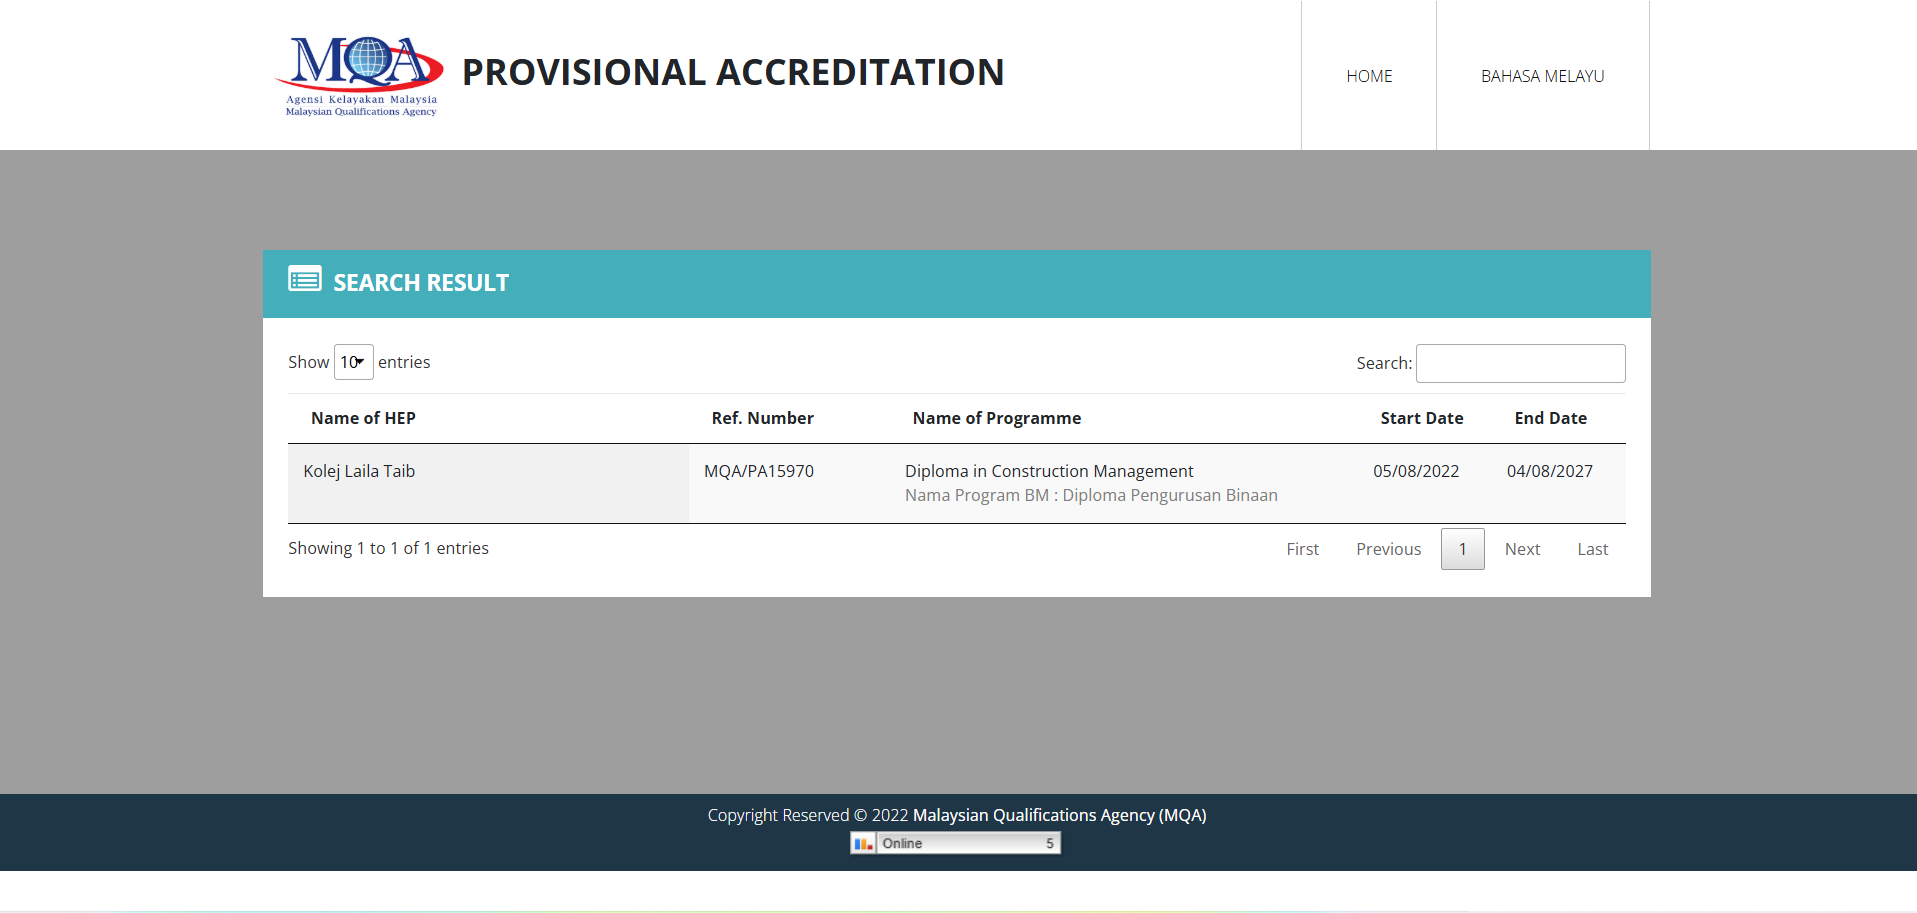Select page 1 in pagination
1917x913 pixels.
click(x=1462, y=548)
